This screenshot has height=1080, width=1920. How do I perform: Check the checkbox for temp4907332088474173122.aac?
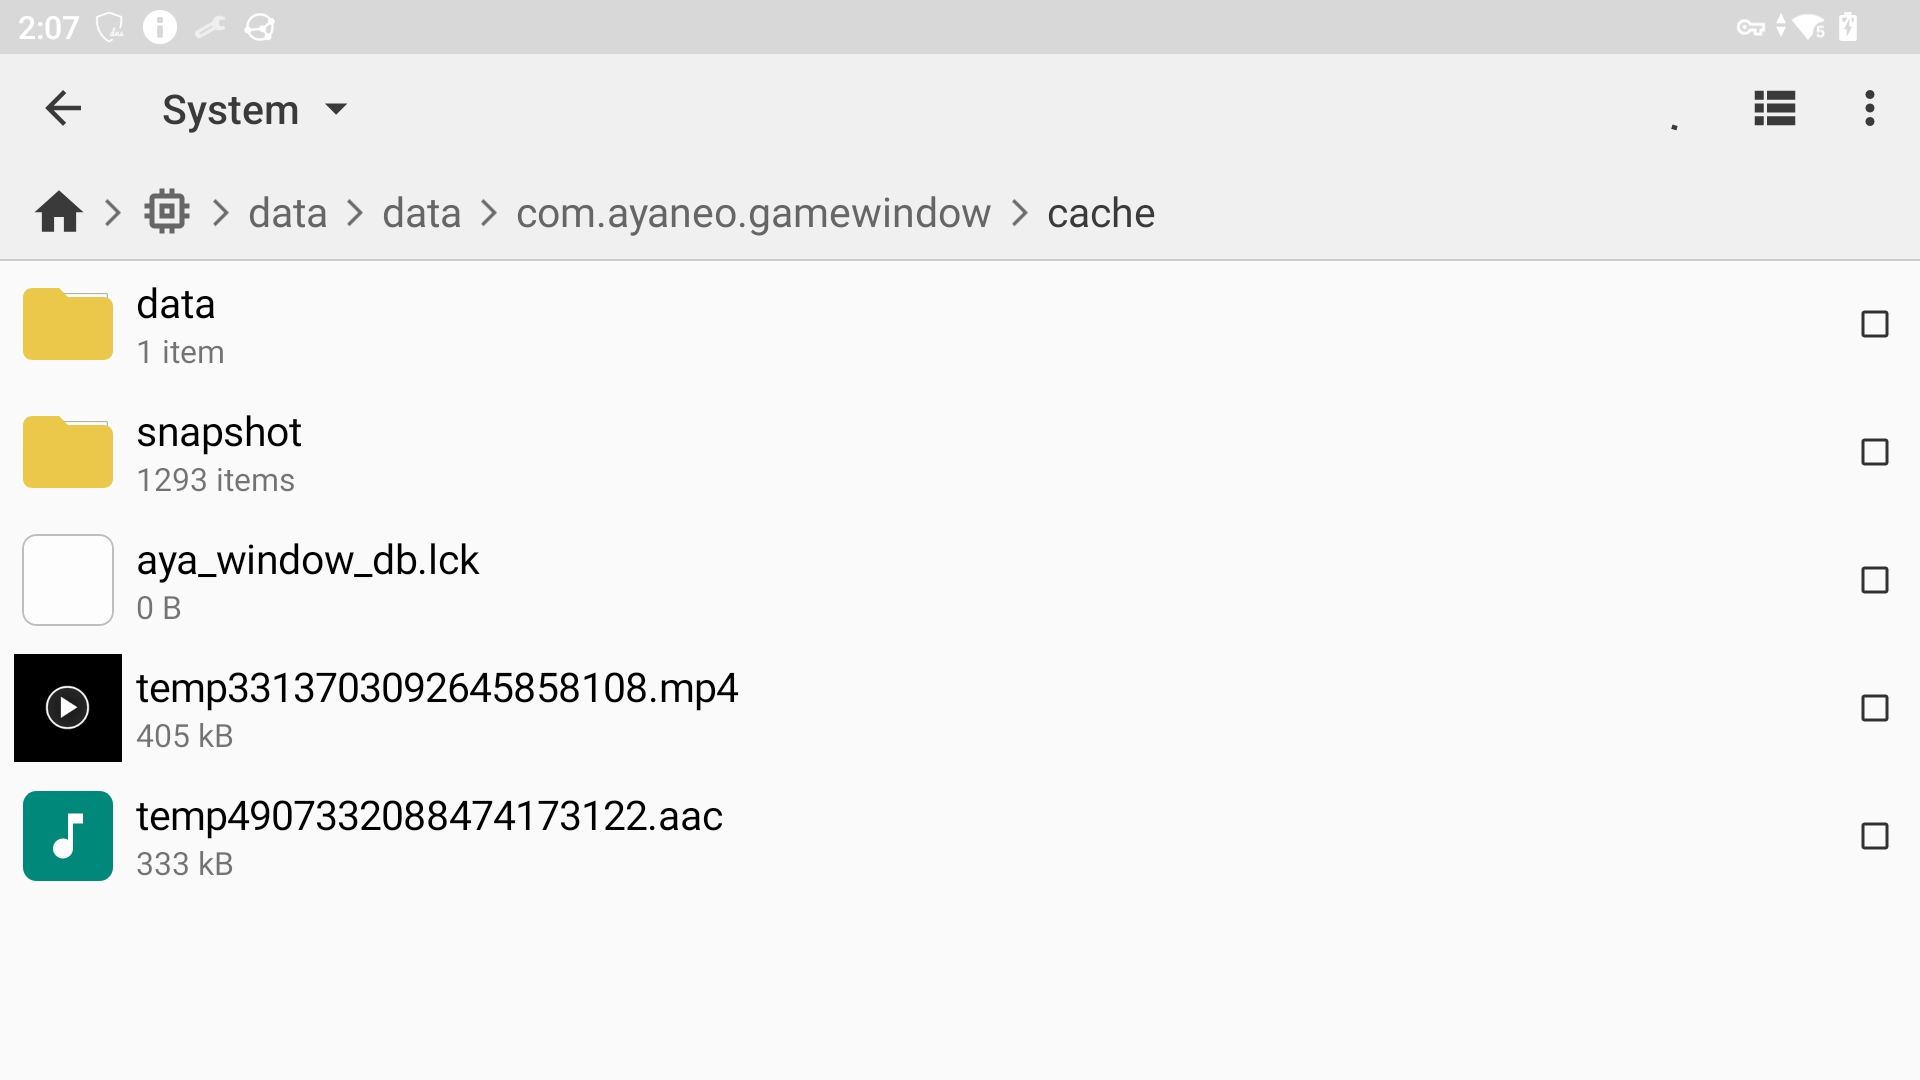tap(1875, 836)
